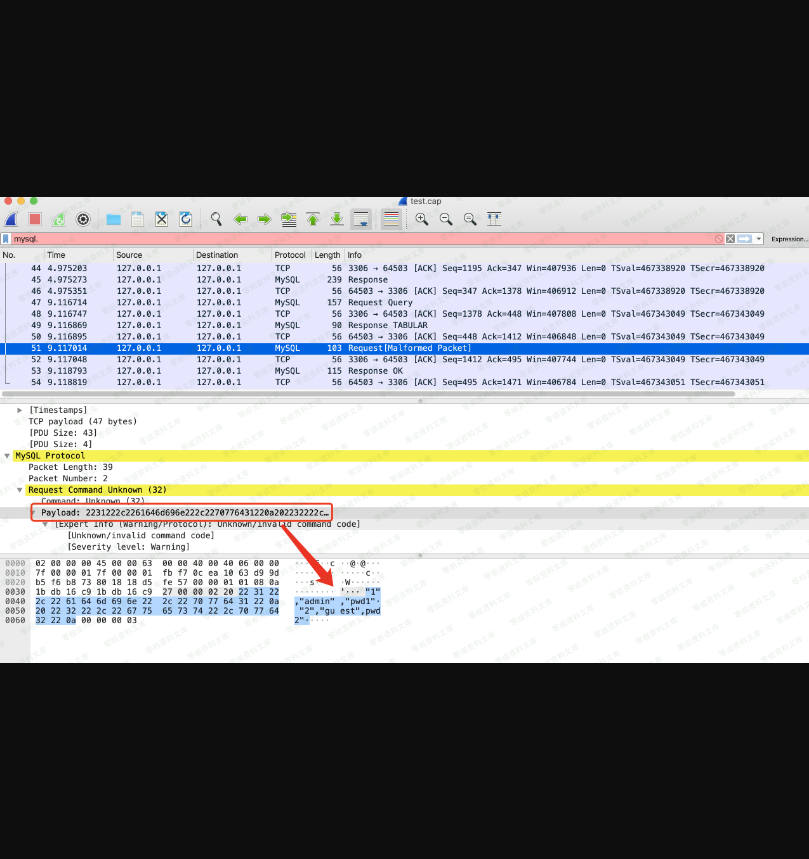Reload the current capture file
The image size is (809, 859).
coord(185,219)
